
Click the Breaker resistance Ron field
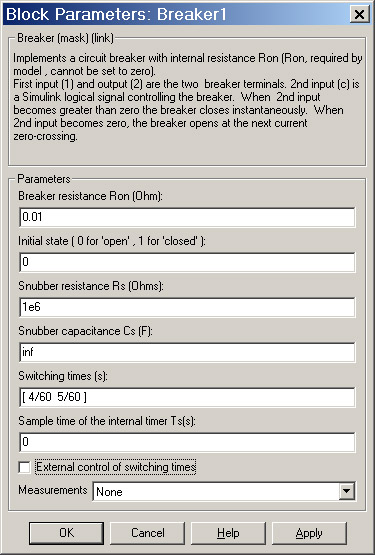tap(187, 217)
